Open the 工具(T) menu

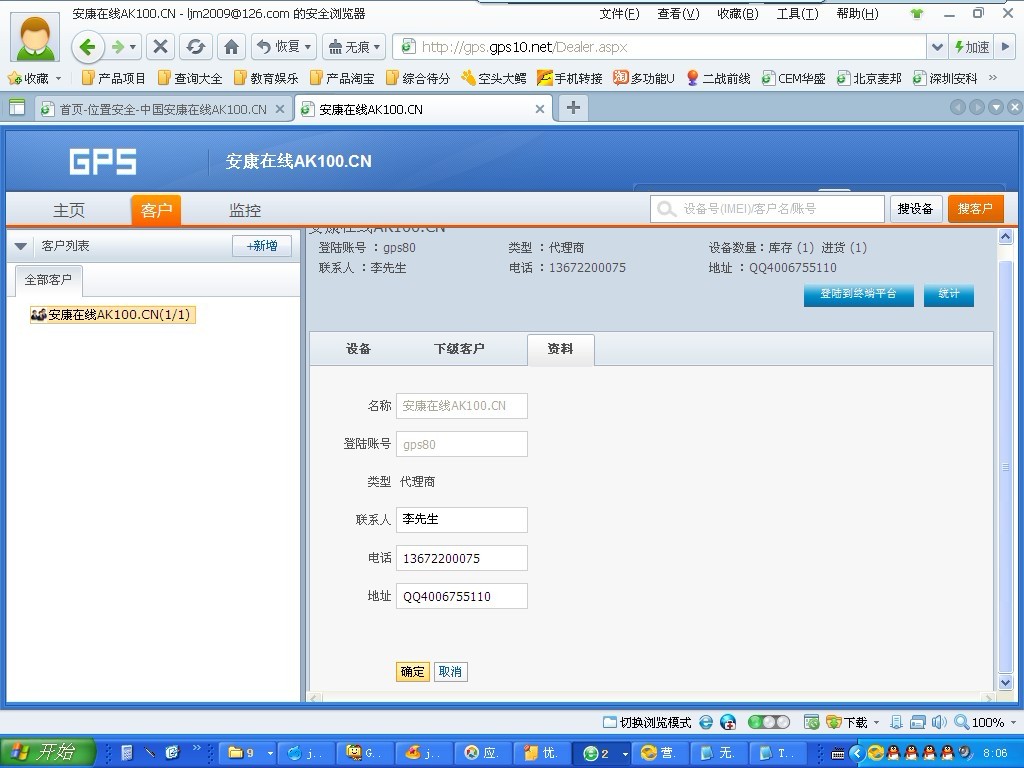pos(797,14)
